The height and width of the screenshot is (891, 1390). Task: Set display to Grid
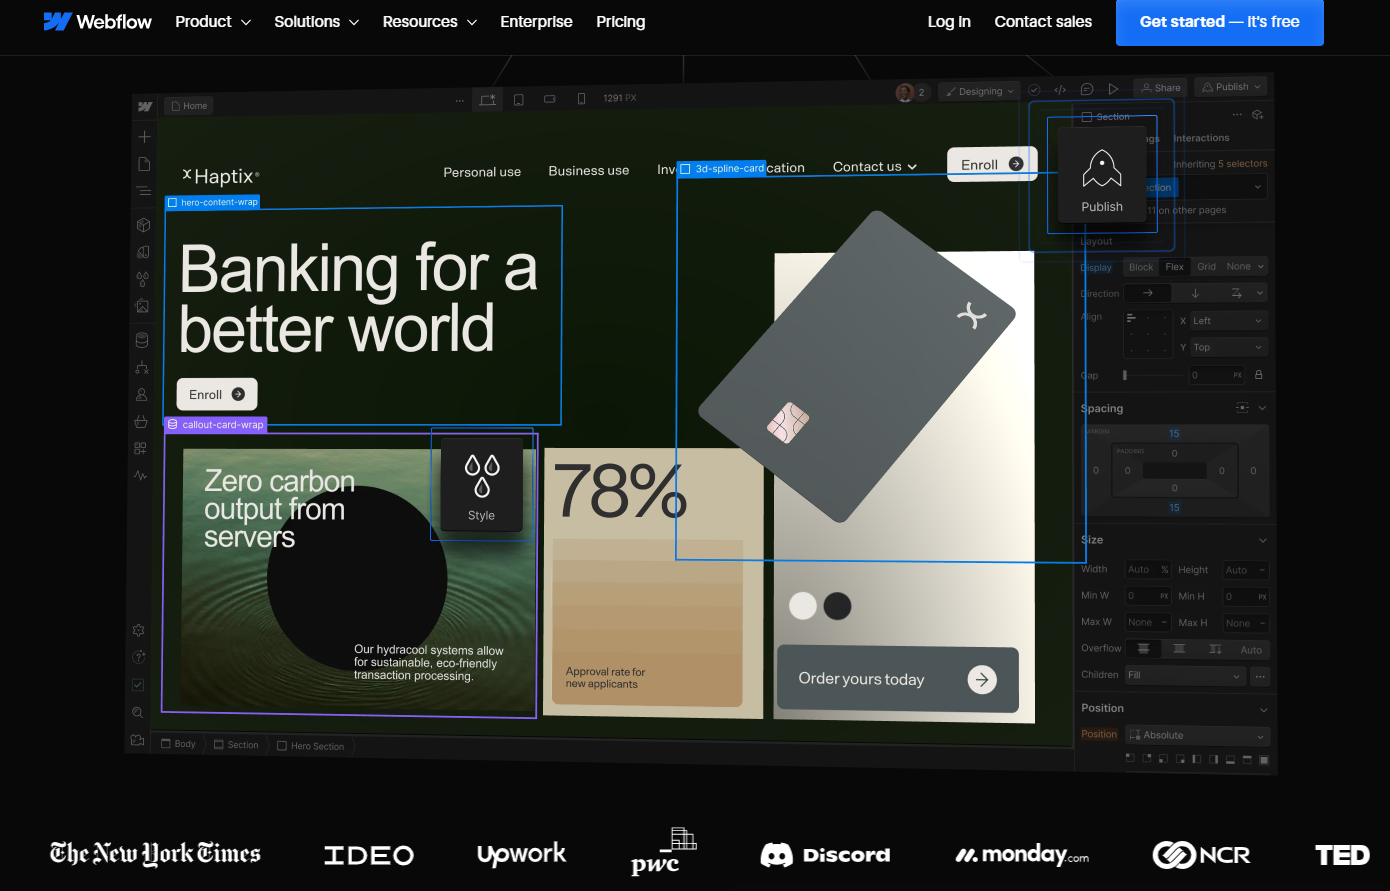(x=1206, y=267)
